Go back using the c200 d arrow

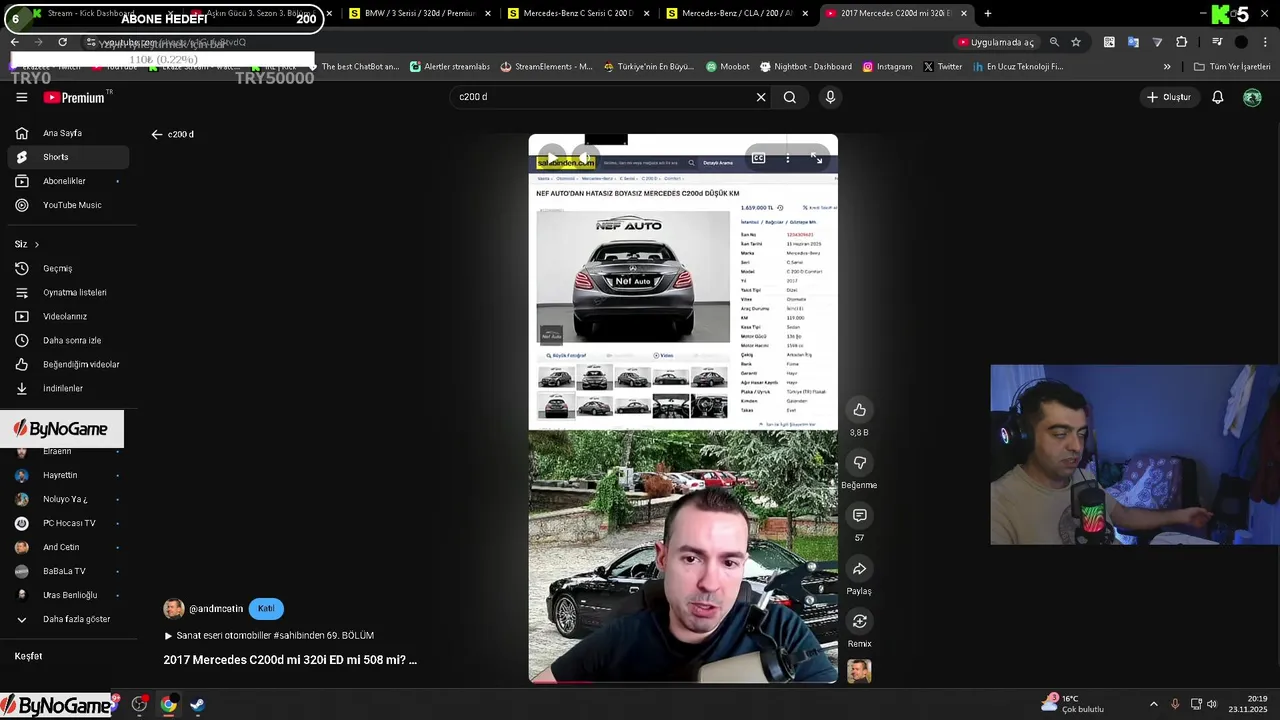[x=157, y=134]
